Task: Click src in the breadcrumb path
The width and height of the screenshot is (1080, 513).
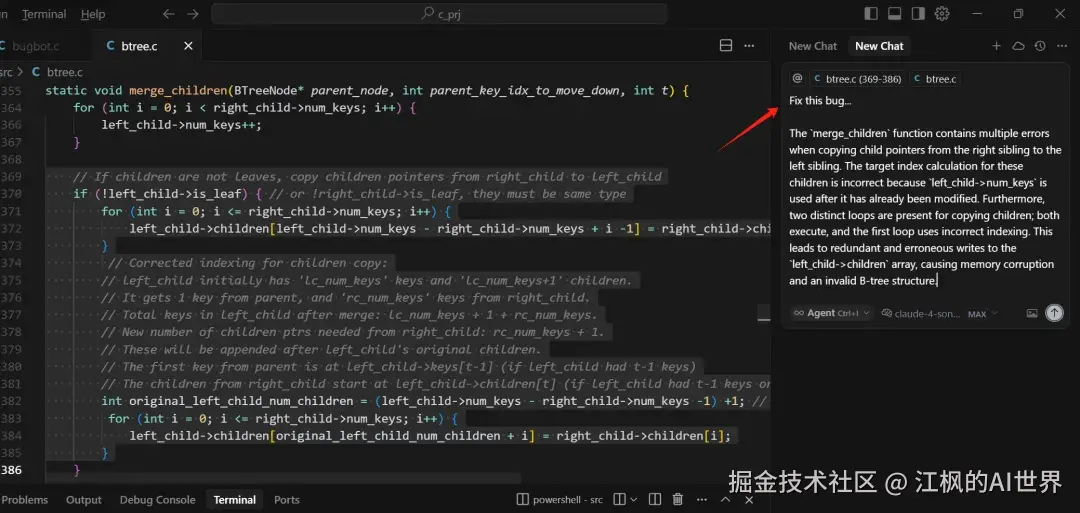Action: pyautogui.click(x=6, y=72)
